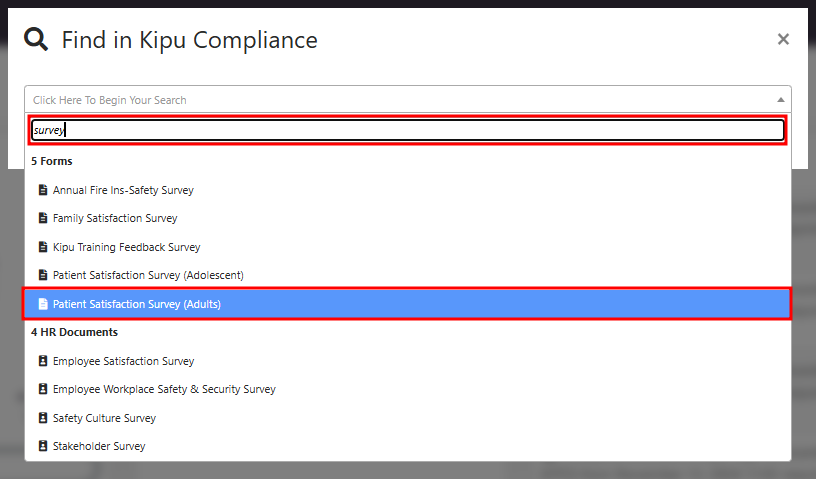This screenshot has width=816, height=479.
Task: Click the Patient Satisfaction Survey (Adolescent) form icon
Action: [x=42, y=275]
